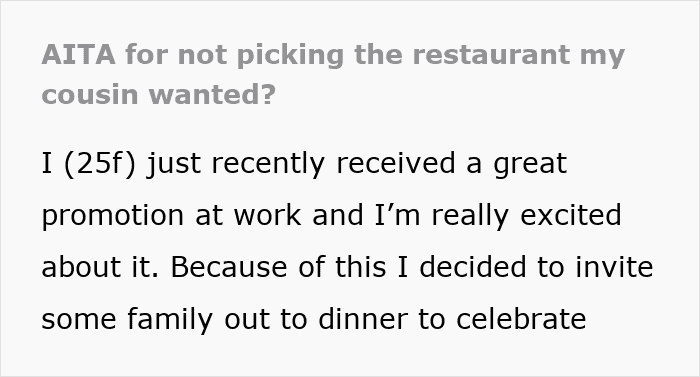Click "cousin wanted?" in the title
The width and height of the screenshot is (700, 377).
click(158, 95)
